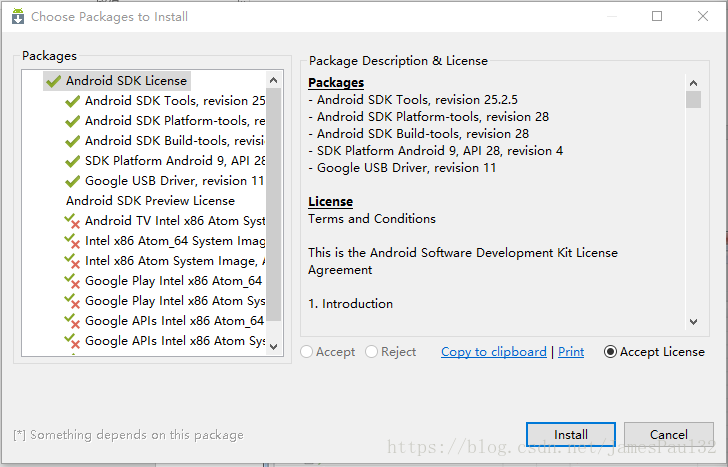This screenshot has height=467, width=728.
Task: Select Google APIs Intel x86 Atom Sys row
Action: coord(165,340)
